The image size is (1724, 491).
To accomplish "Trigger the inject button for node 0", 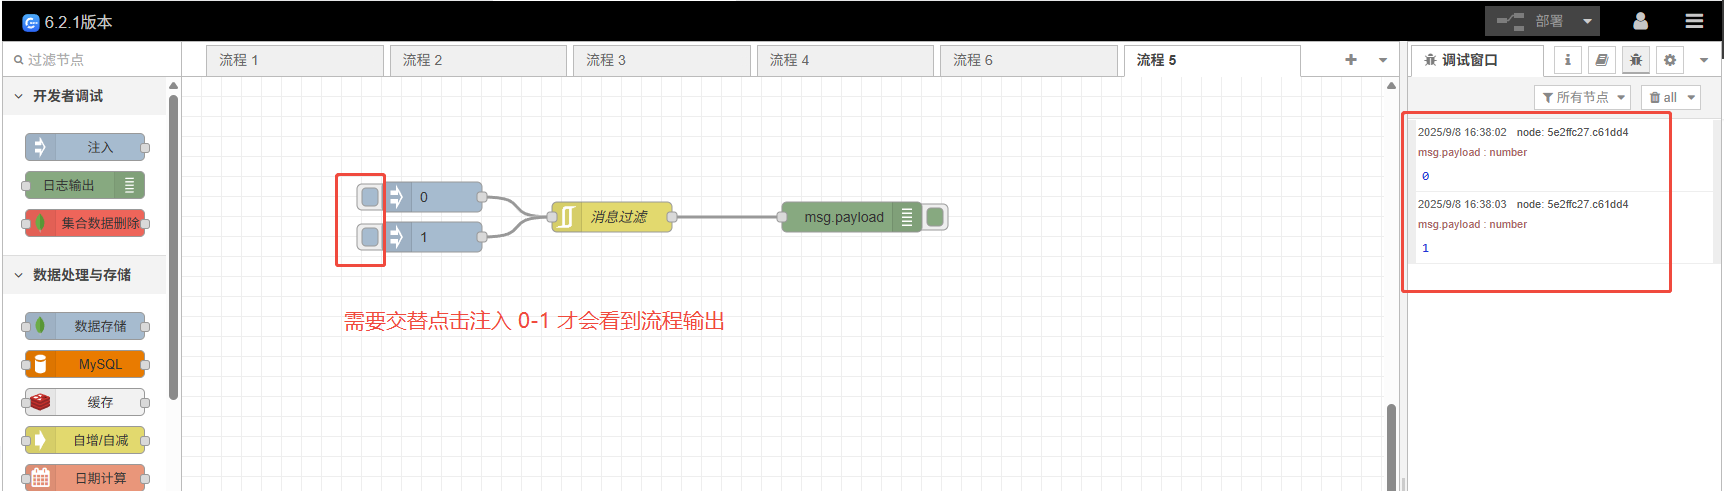I will (x=370, y=197).
